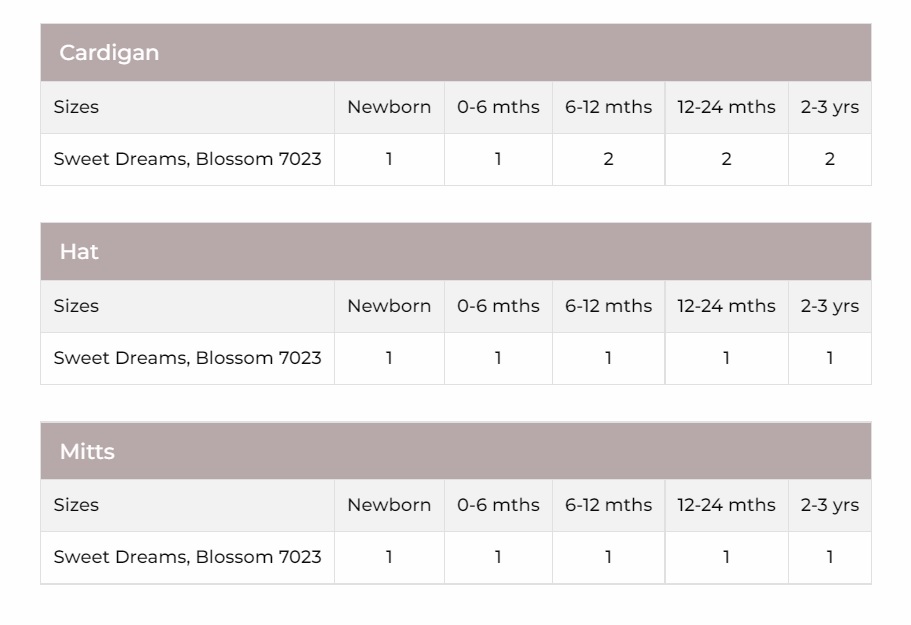Select Newborn column header in Cardigan table
911x625 pixels.
(389, 107)
